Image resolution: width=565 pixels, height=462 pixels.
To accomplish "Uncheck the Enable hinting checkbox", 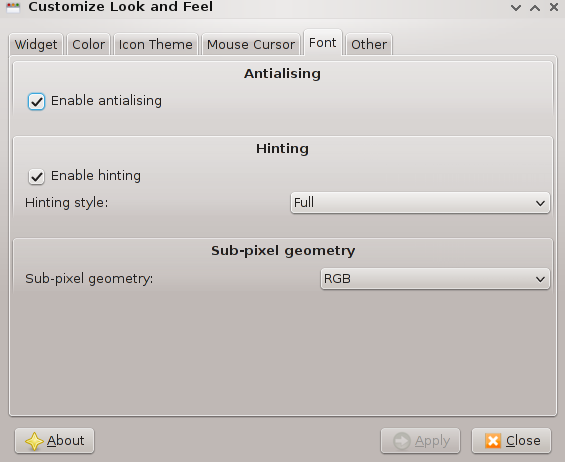I will [x=36, y=177].
